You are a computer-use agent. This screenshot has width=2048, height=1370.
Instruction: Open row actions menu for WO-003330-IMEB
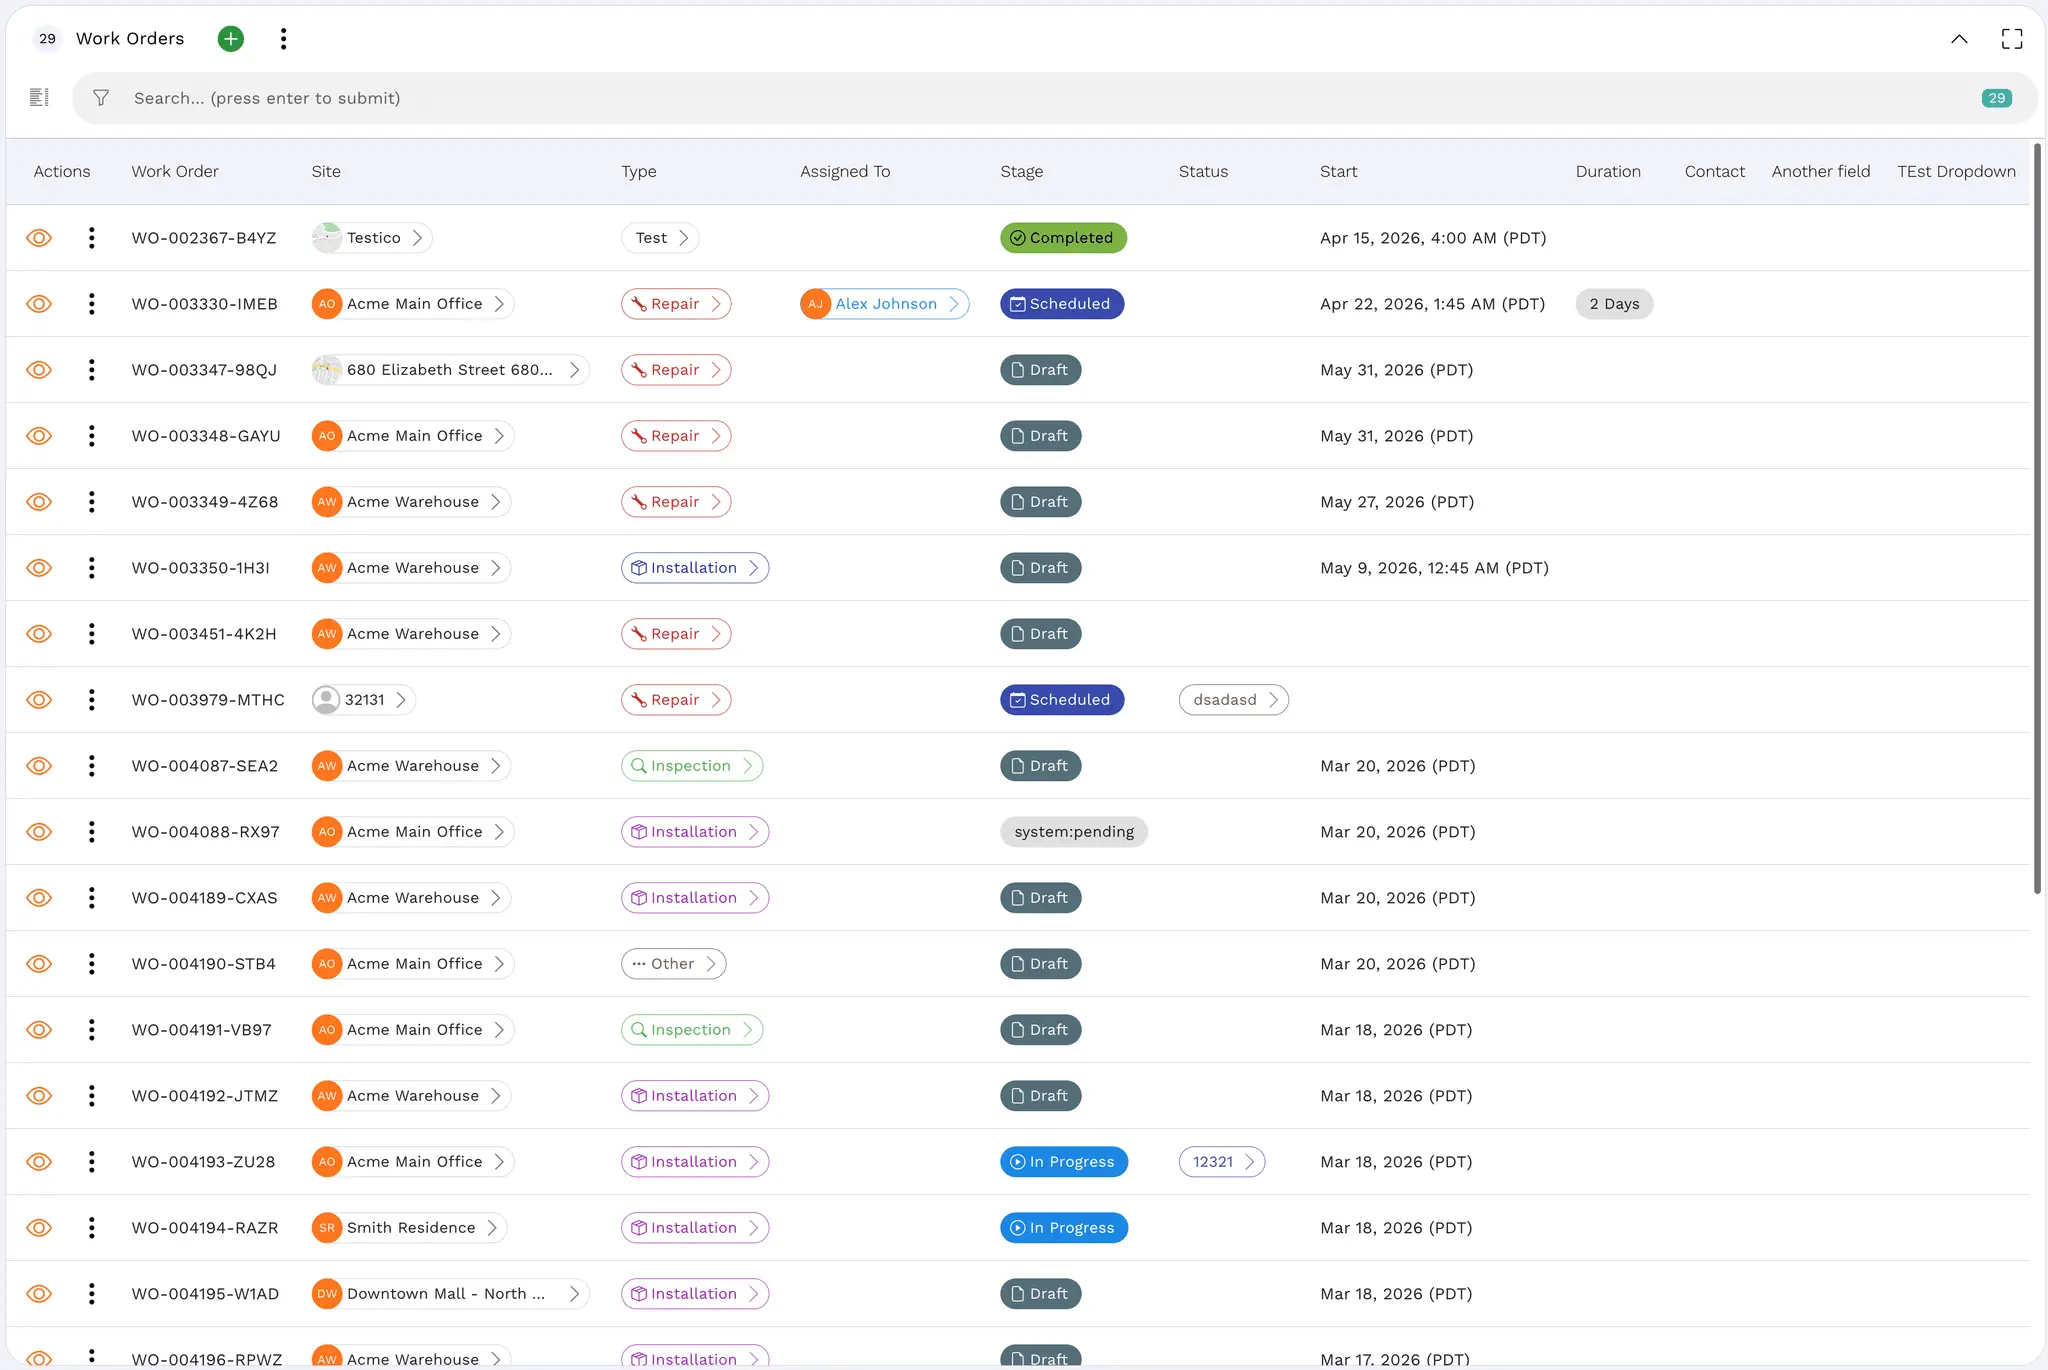click(92, 304)
